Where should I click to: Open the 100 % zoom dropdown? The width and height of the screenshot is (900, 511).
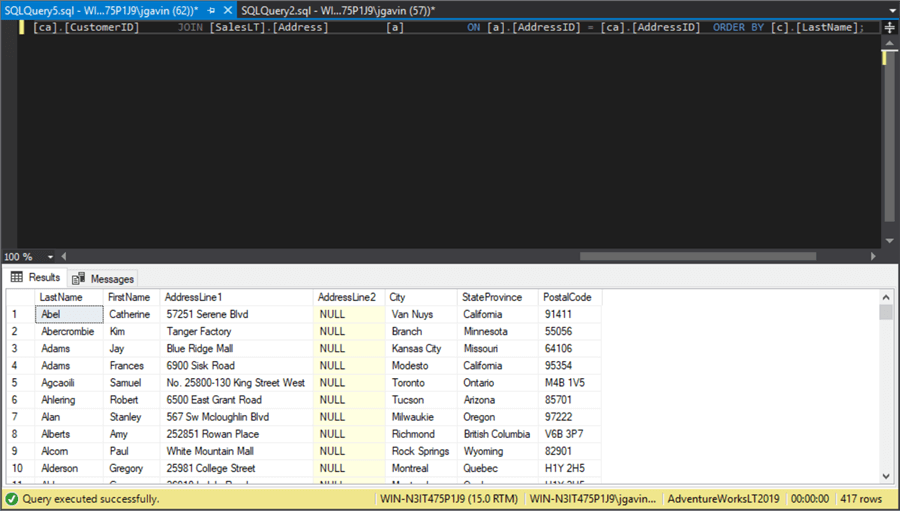tap(51, 257)
